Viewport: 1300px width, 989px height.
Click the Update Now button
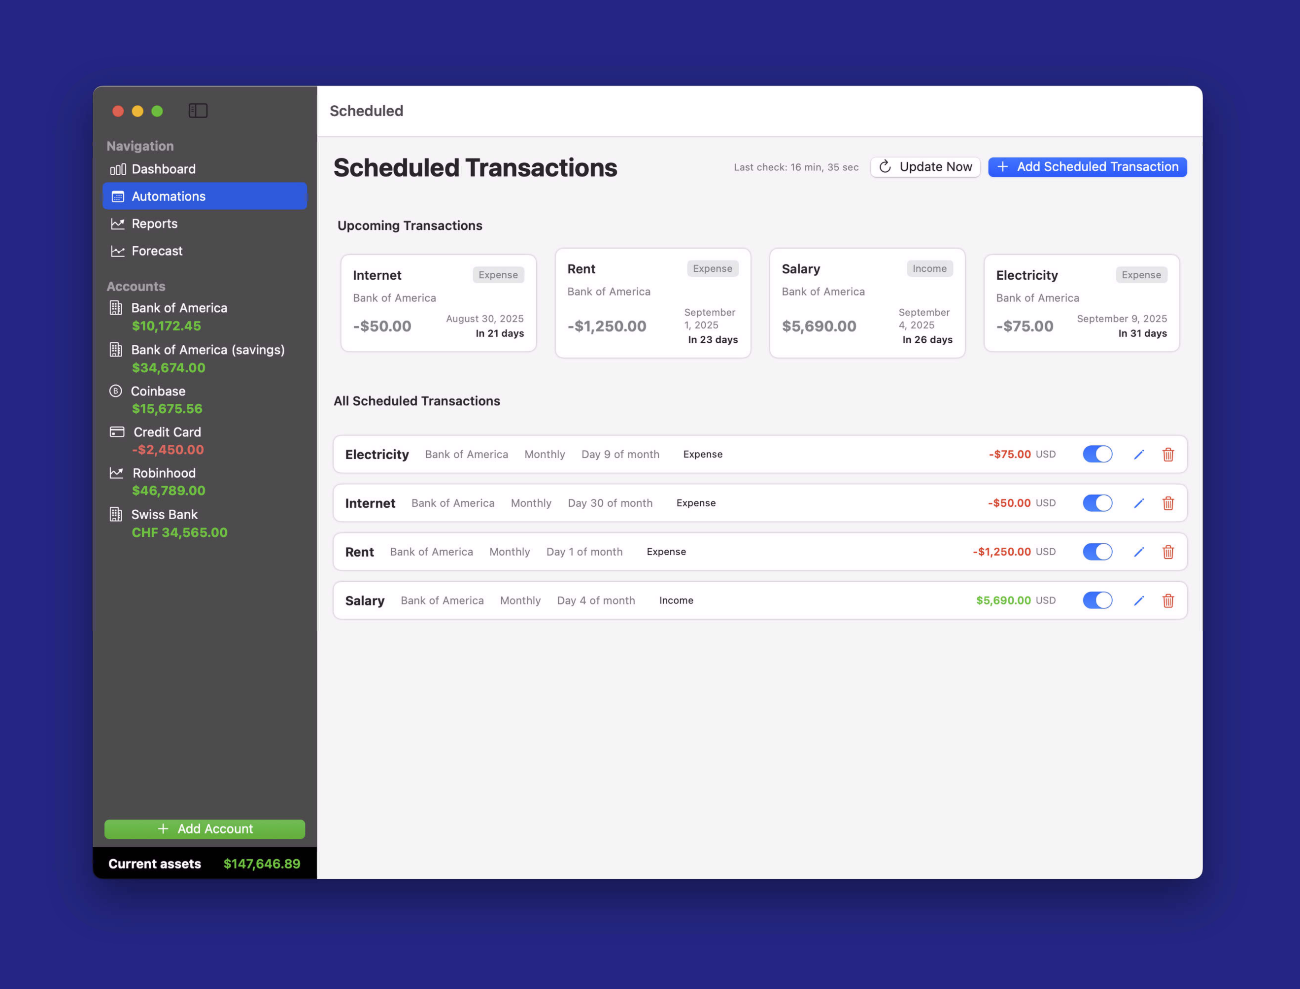[925, 167]
